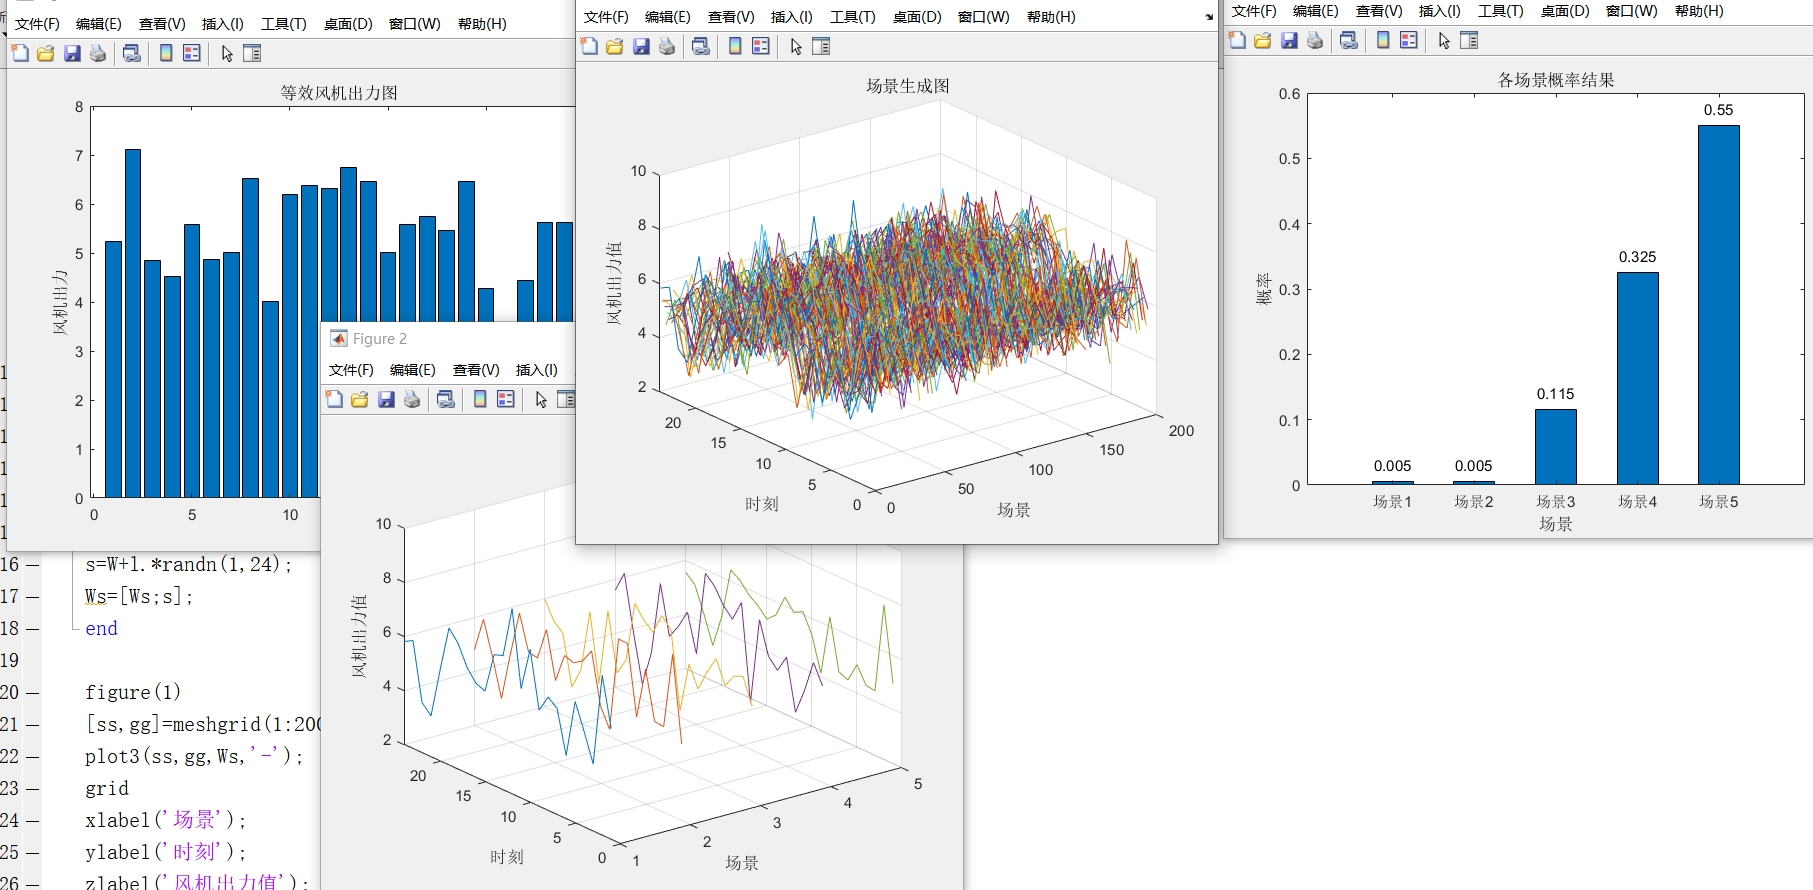Click Open File icon in the 各场景概率结果 window
Image resolution: width=1813 pixels, height=890 pixels.
coord(1263,40)
